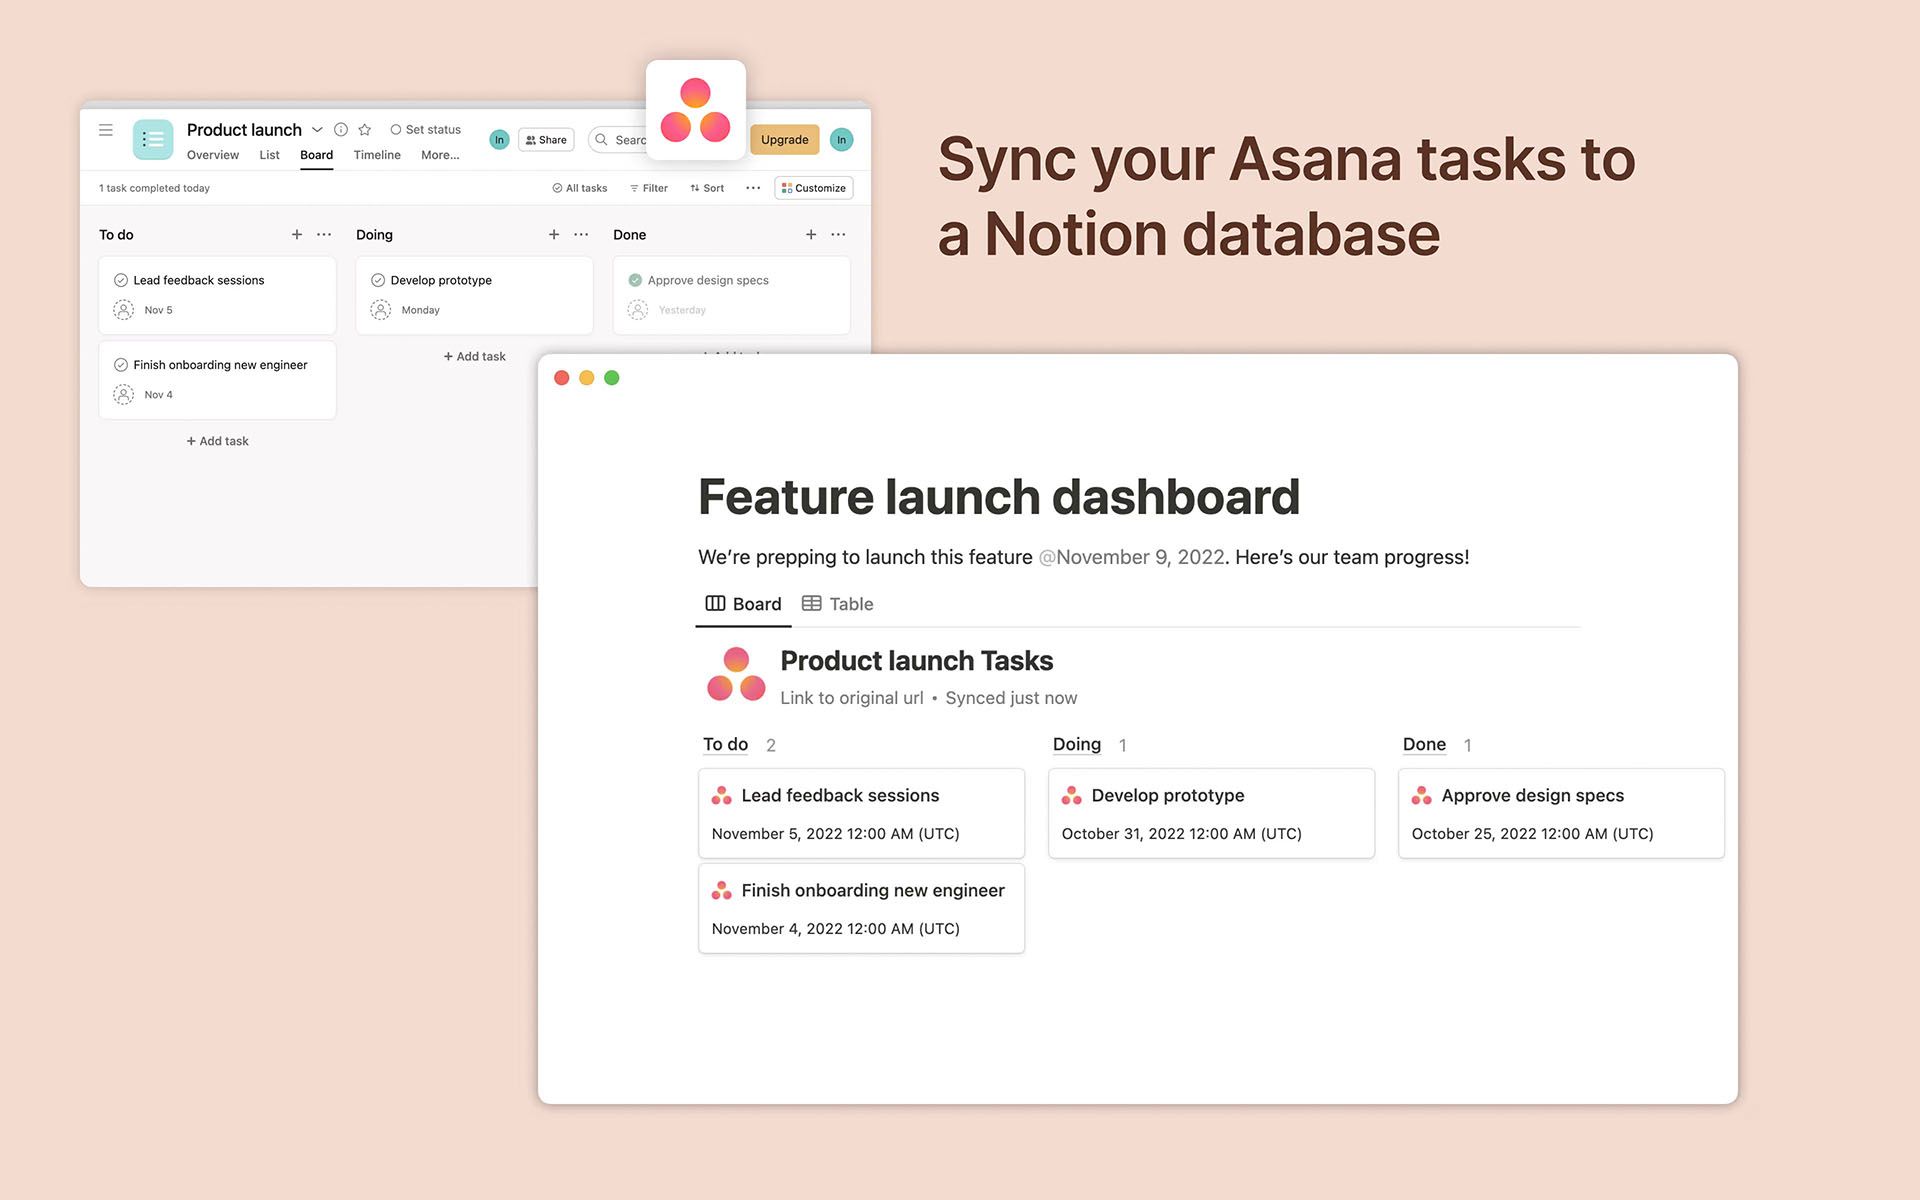Open Link to original url in Notion
Image resolution: width=1920 pixels, height=1200 pixels.
(x=852, y=698)
